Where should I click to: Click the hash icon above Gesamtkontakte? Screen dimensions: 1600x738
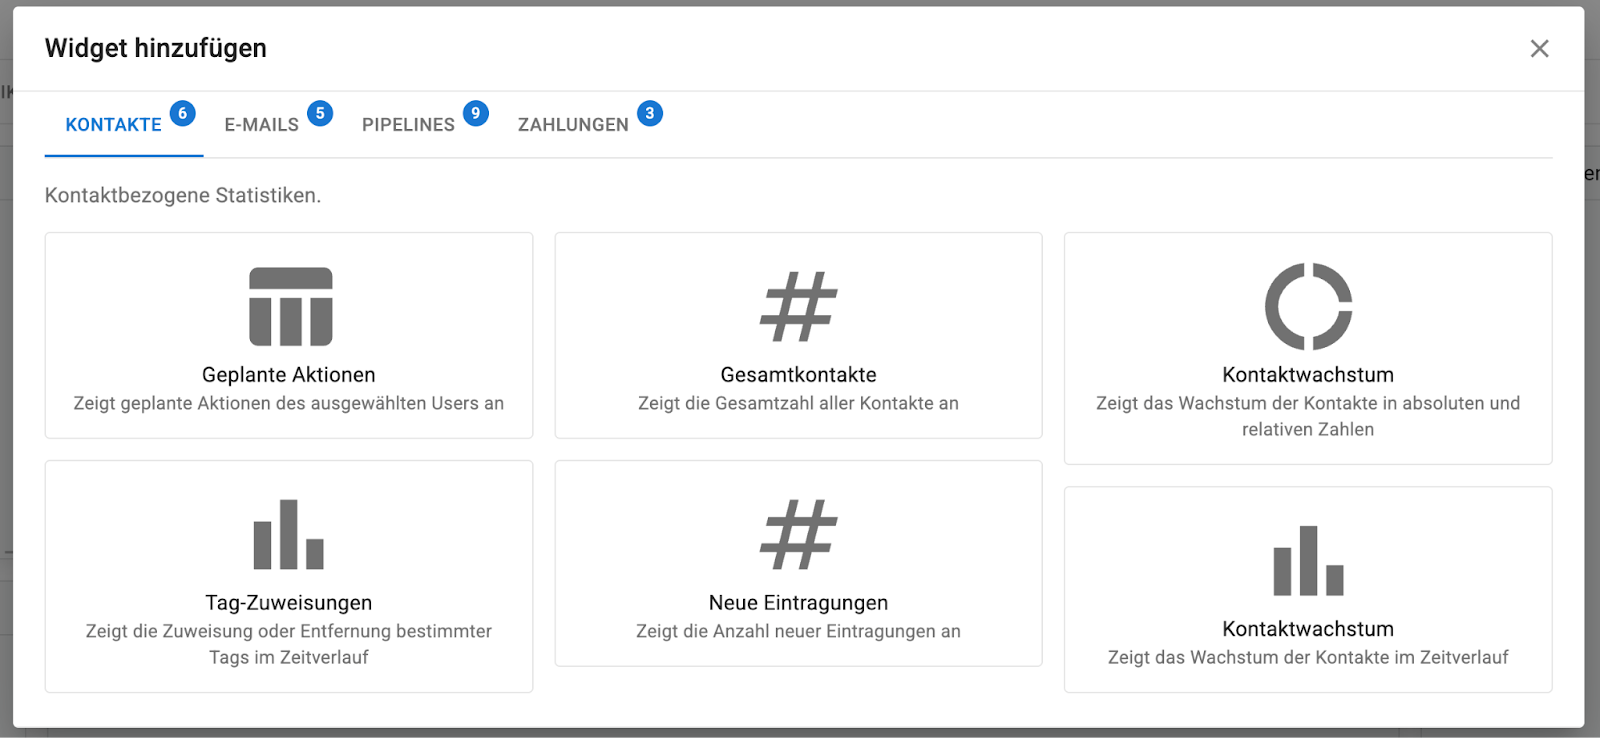tap(798, 306)
